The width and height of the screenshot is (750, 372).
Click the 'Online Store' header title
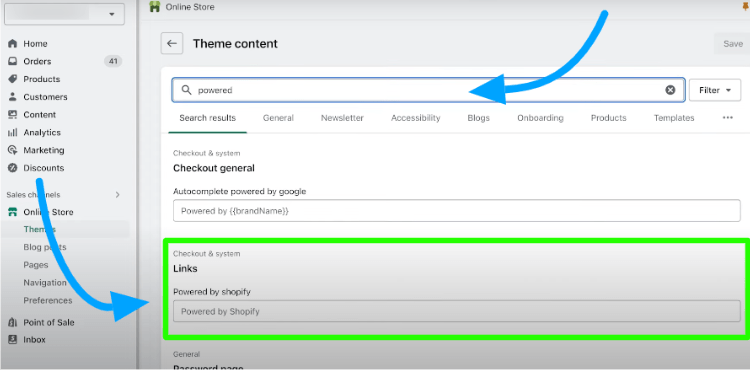tap(190, 7)
